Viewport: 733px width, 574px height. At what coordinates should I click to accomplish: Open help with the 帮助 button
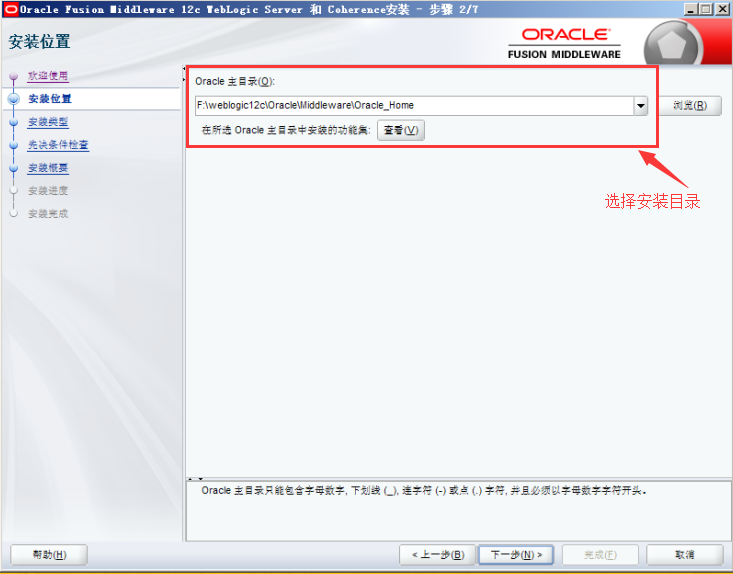click(49, 554)
